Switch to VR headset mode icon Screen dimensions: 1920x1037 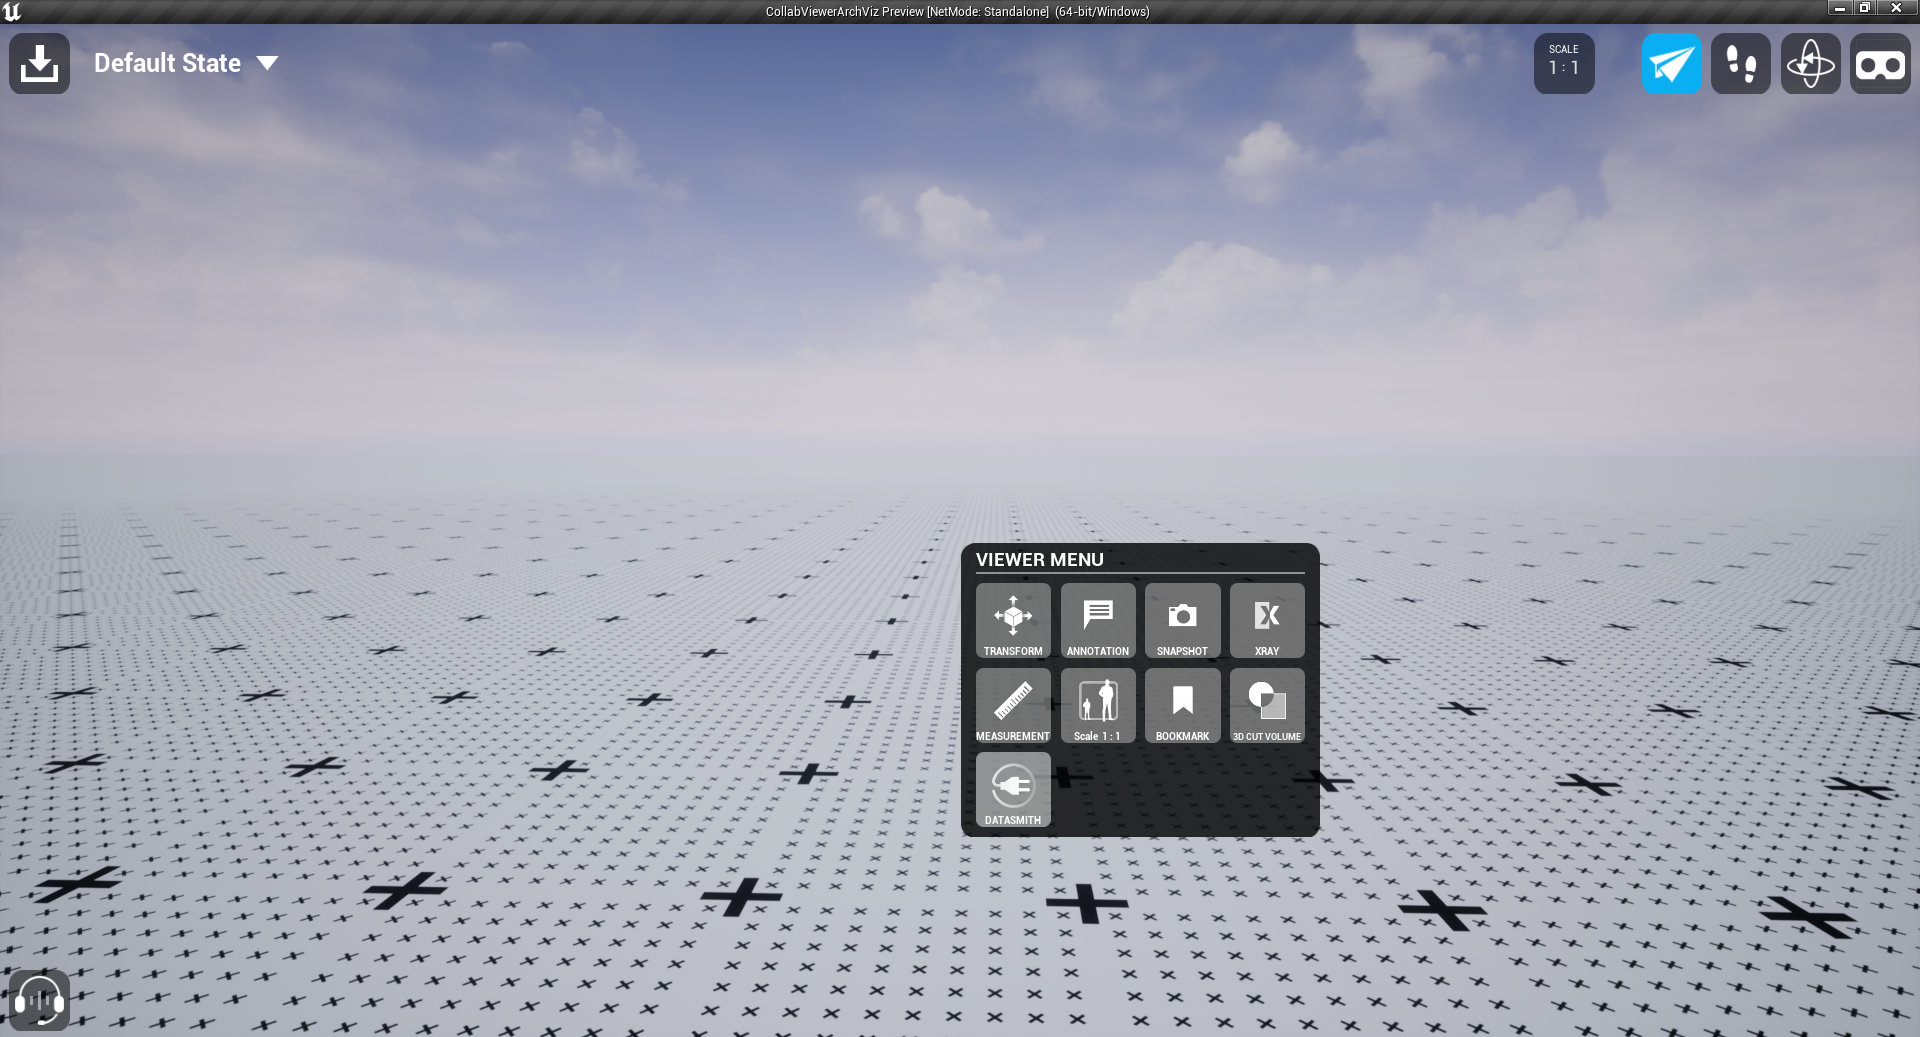tap(1880, 64)
